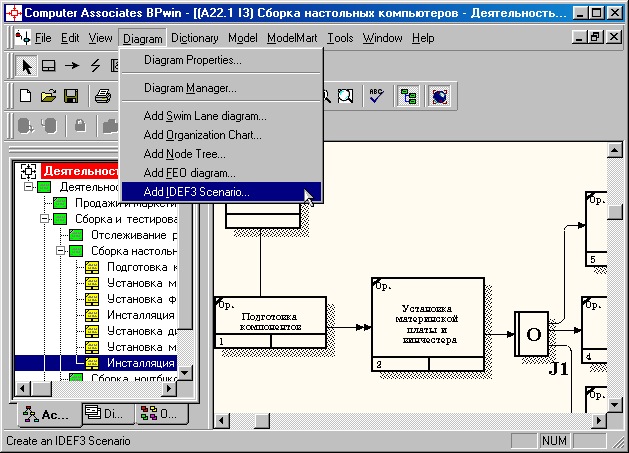Select the Pointer tool

tap(26, 66)
